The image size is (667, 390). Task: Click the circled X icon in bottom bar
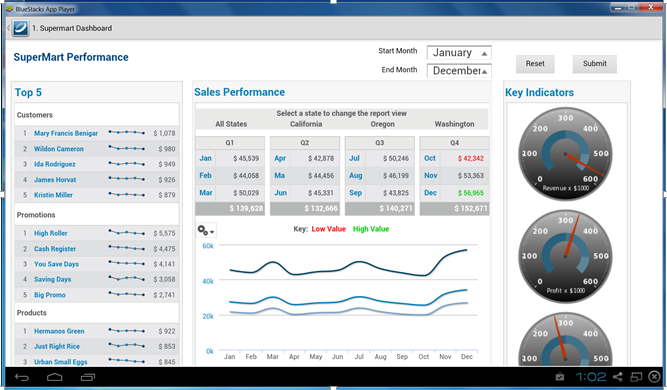click(654, 377)
